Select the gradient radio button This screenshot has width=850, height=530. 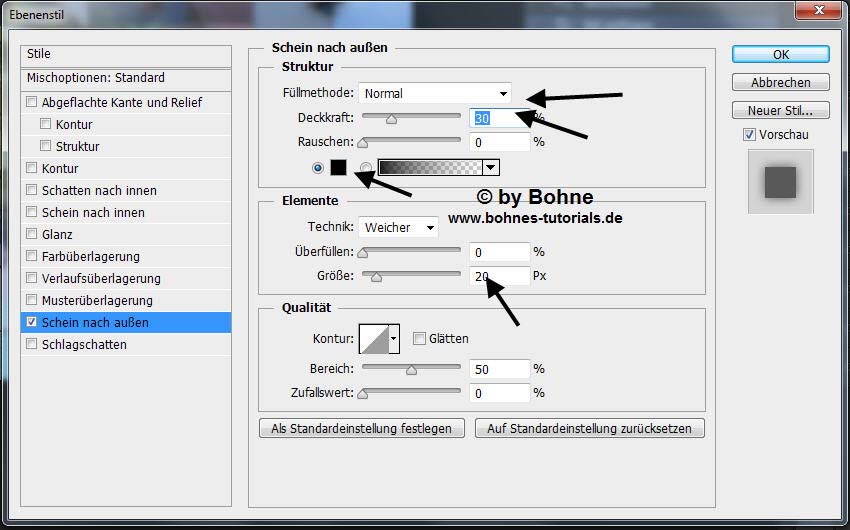point(366,168)
